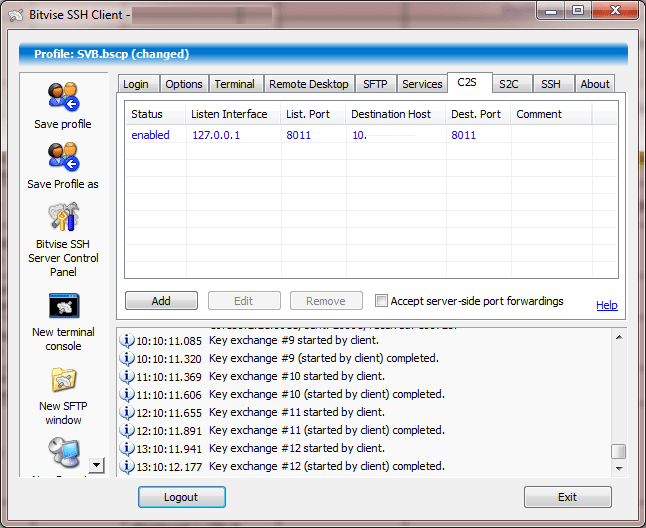Click info icon beside Key exchange #9 started
Viewport: 646px width, 528px height.
(127, 340)
